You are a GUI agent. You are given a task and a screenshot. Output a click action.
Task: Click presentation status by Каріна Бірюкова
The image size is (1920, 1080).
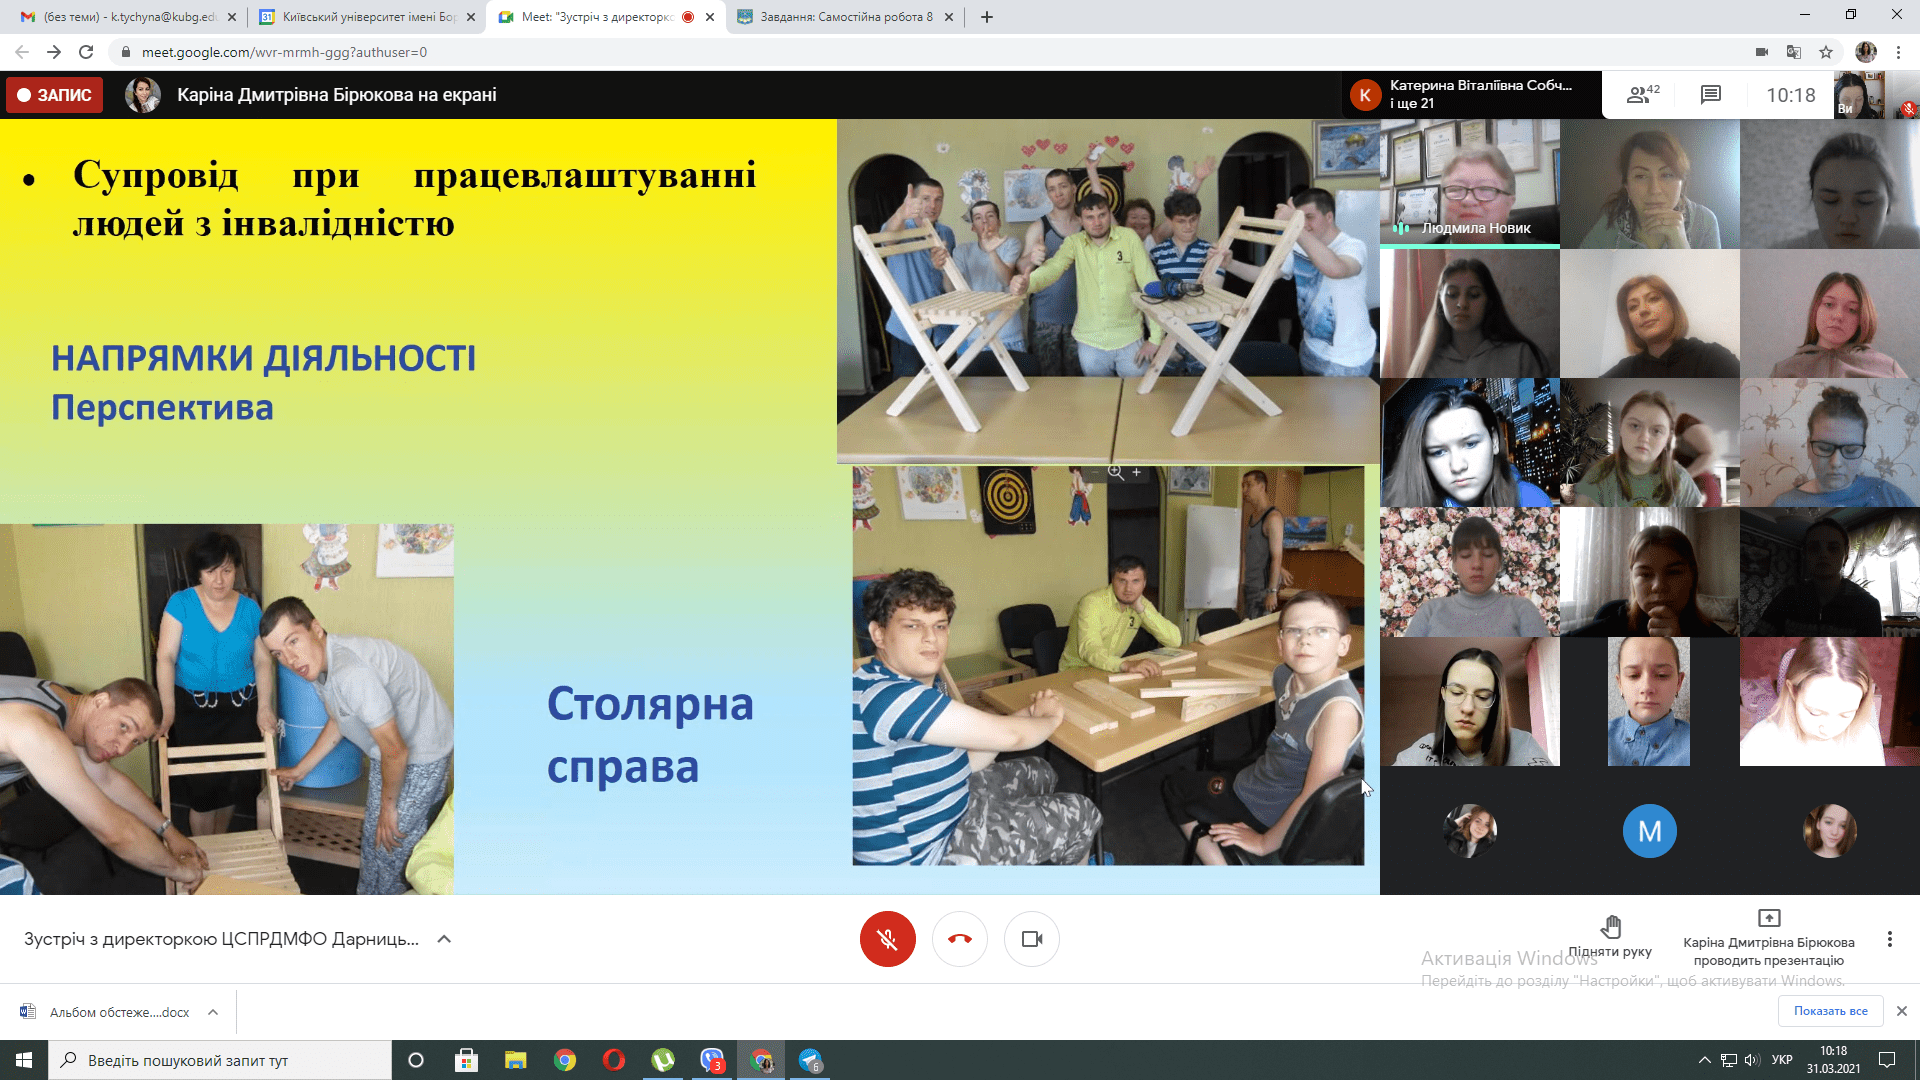1768,939
